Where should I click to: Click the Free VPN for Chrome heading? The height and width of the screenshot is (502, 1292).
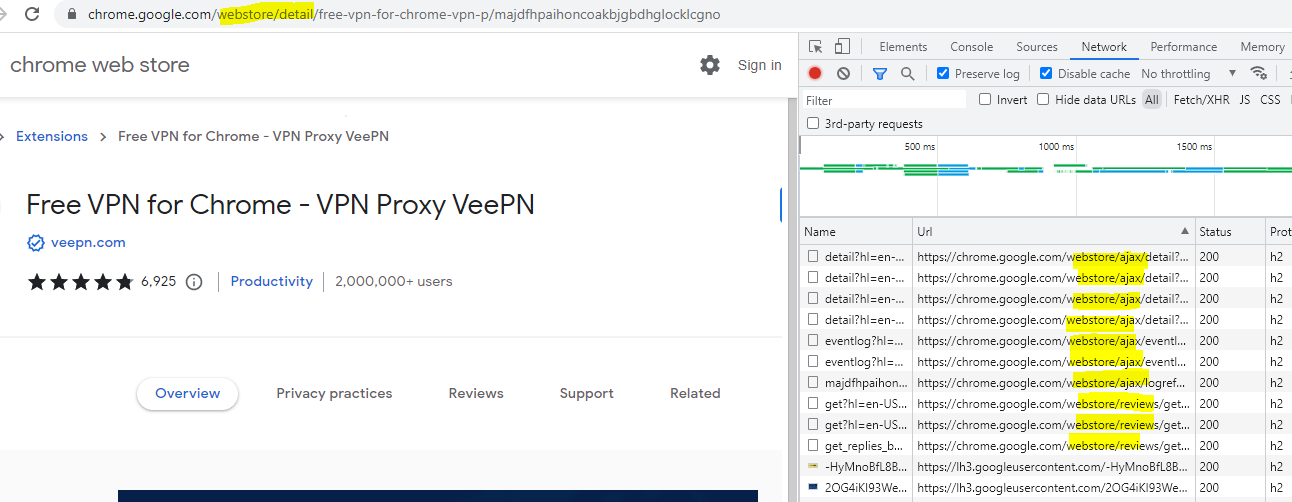(x=280, y=204)
